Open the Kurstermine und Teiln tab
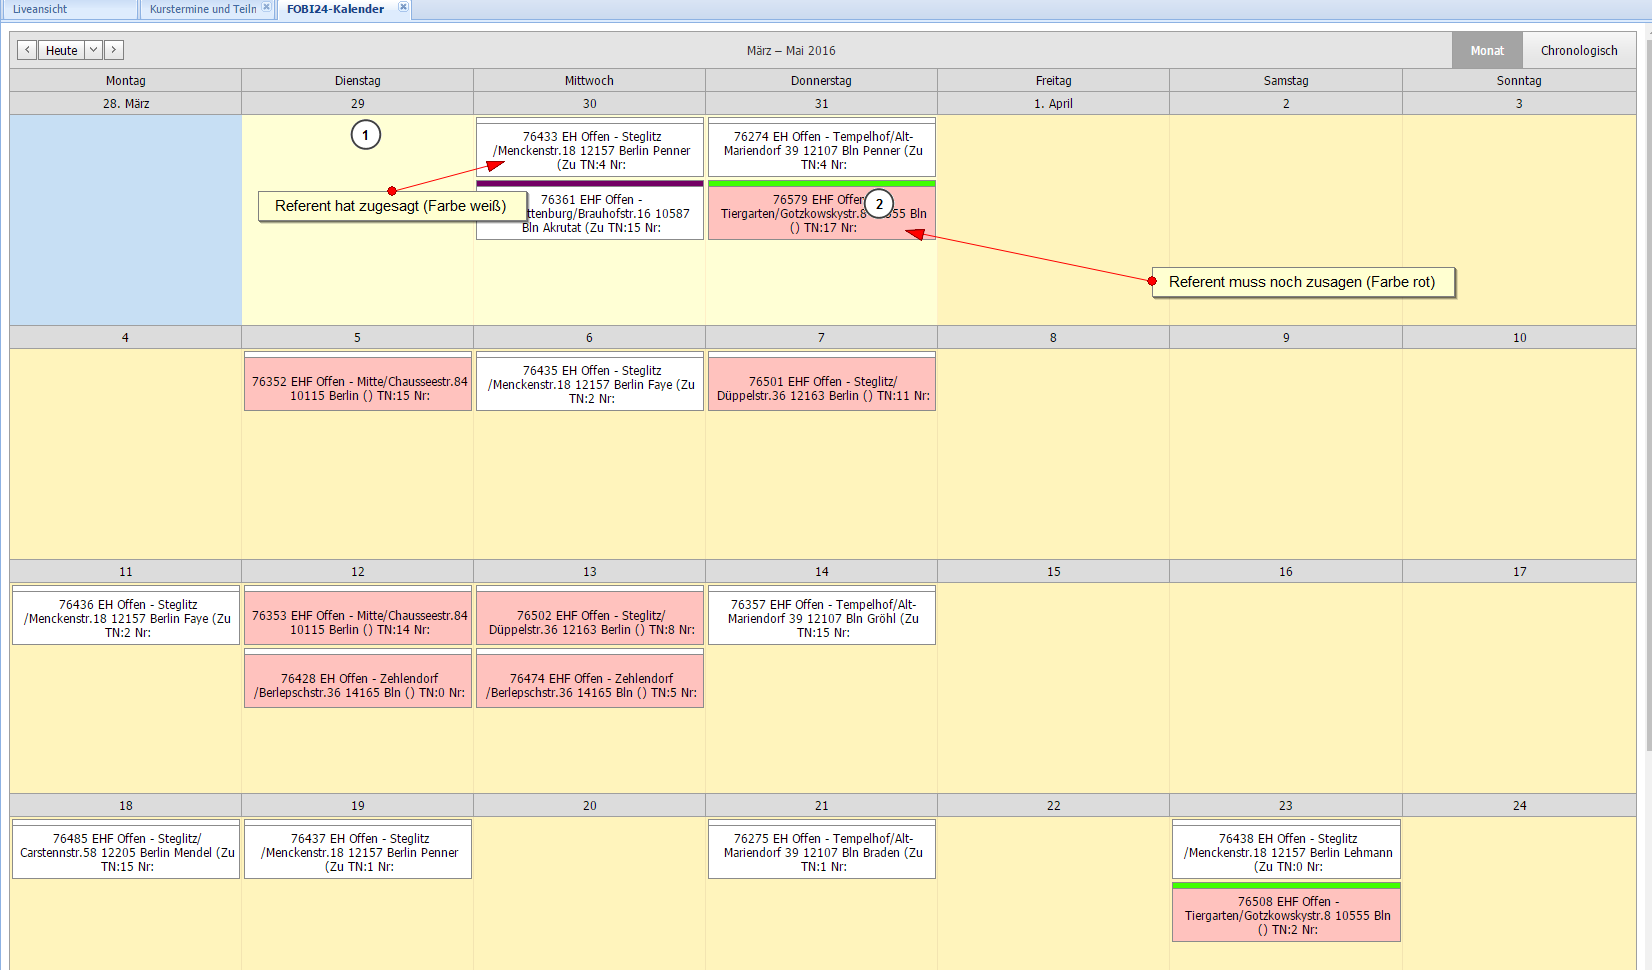This screenshot has height=970, width=1652. 203,9
